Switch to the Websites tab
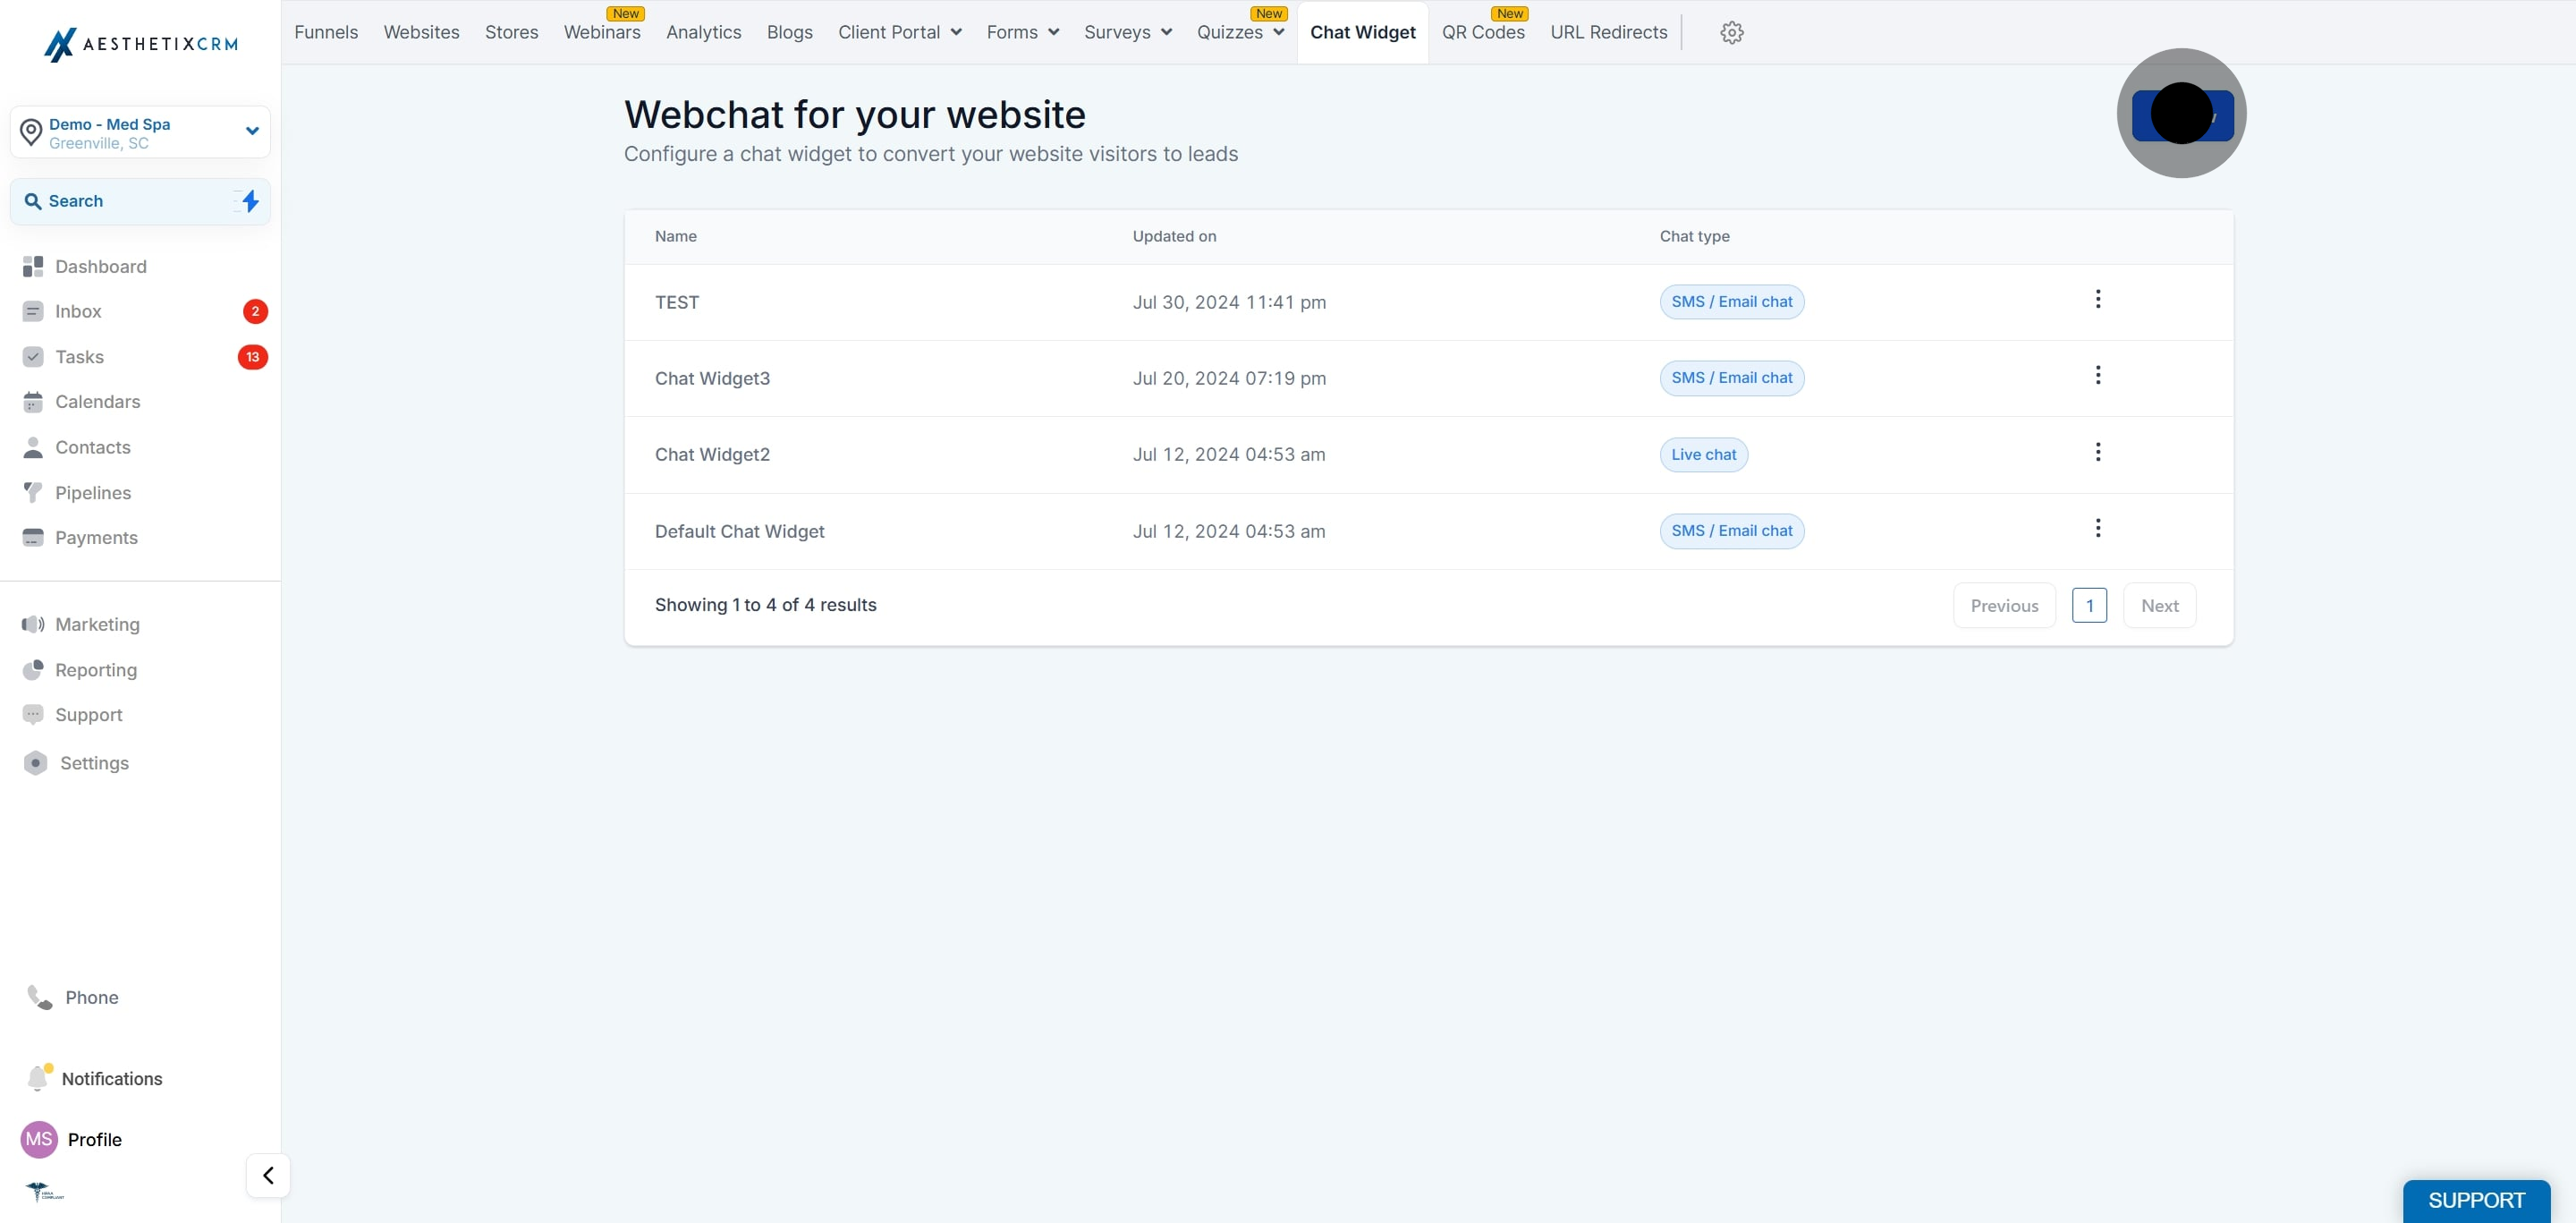The width and height of the screenshot is (2576, 1223). (421, 32)
